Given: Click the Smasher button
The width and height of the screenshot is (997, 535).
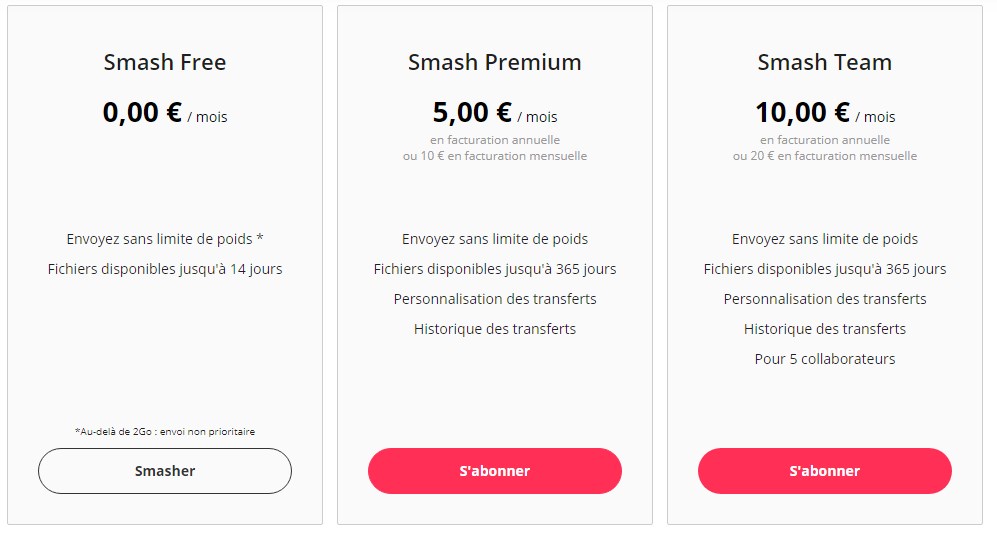Looking at the screenshot, I should click(x=165, y=471).
